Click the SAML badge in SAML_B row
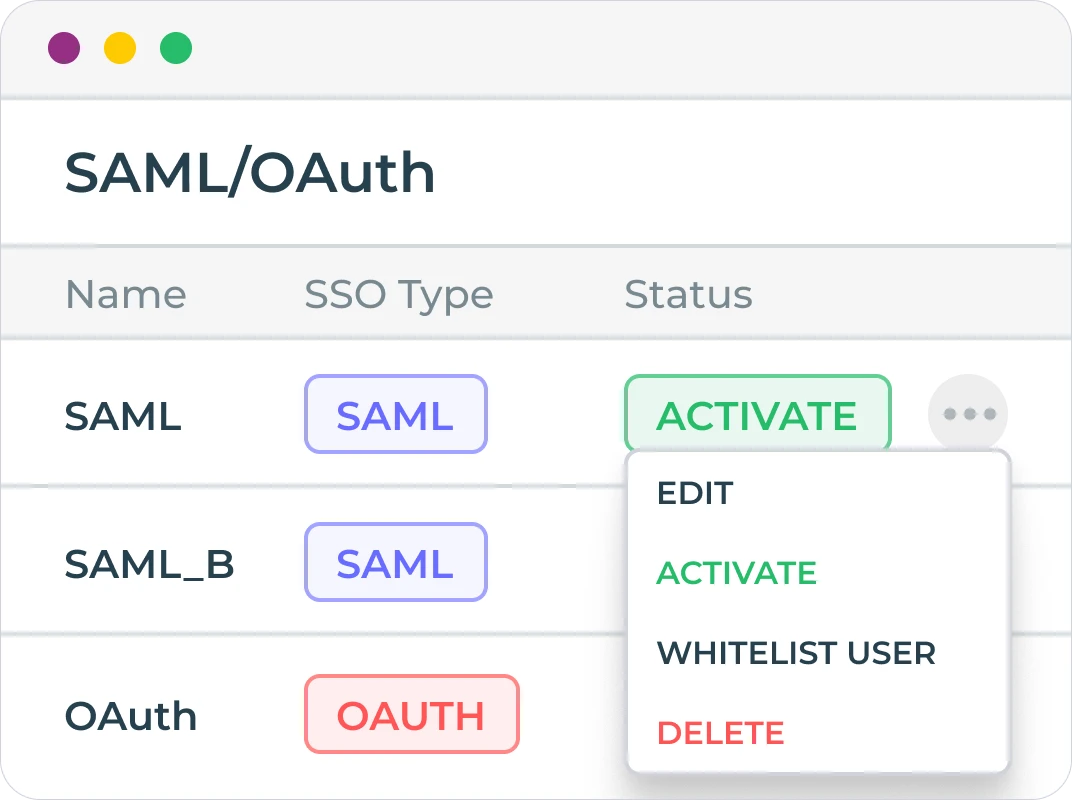The image size is (1072, 800). pyautogui.click(x=395, y=563)
